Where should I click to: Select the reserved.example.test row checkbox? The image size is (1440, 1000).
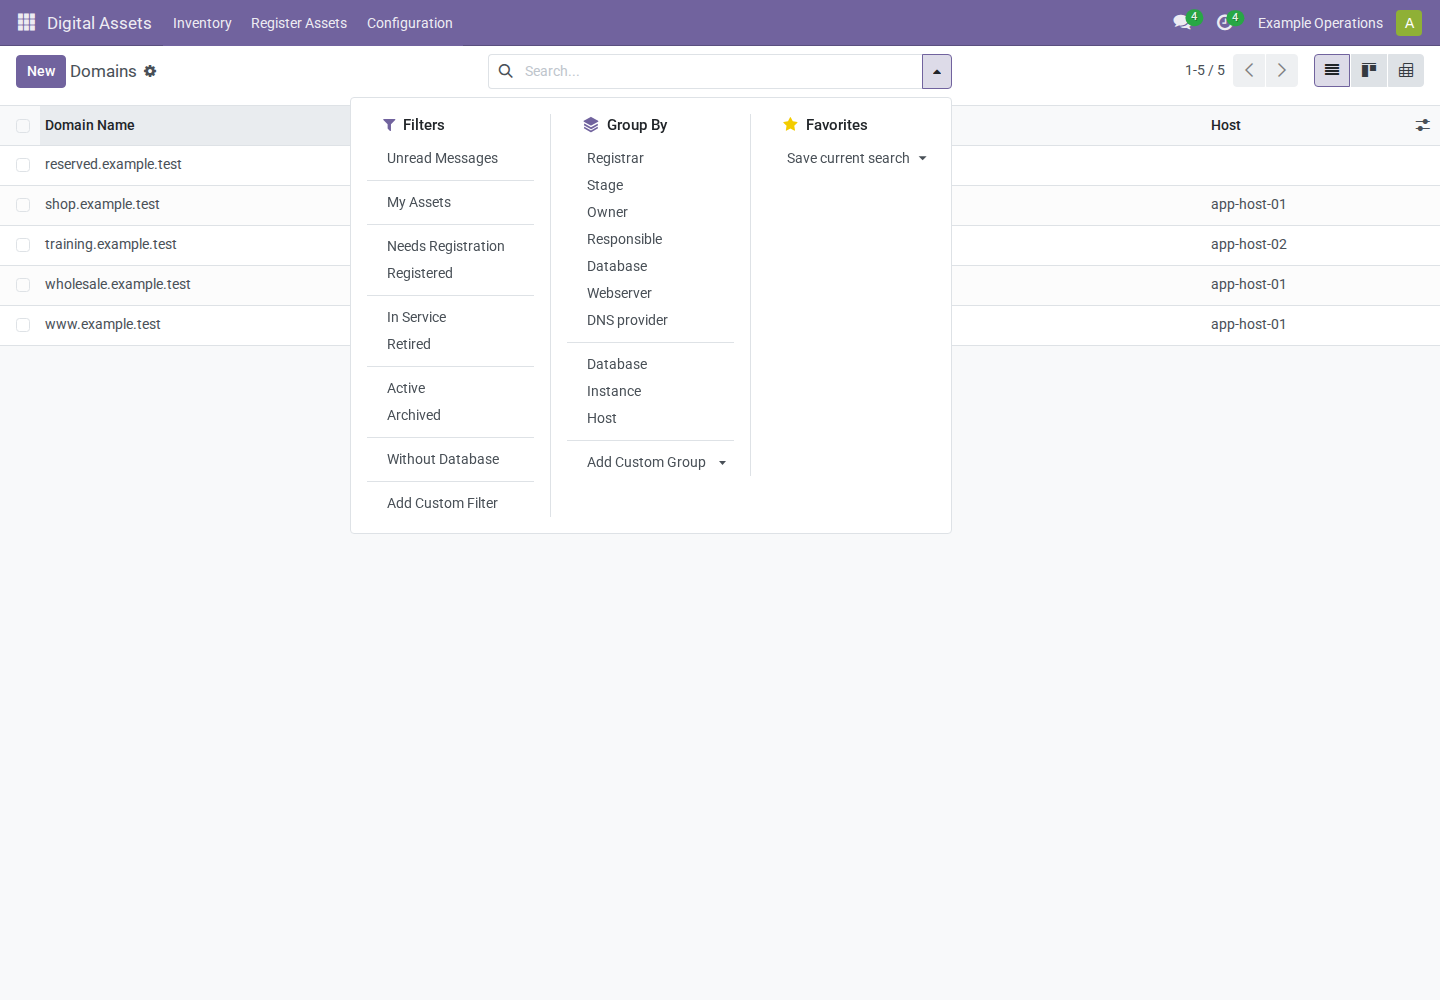(23, 165)
